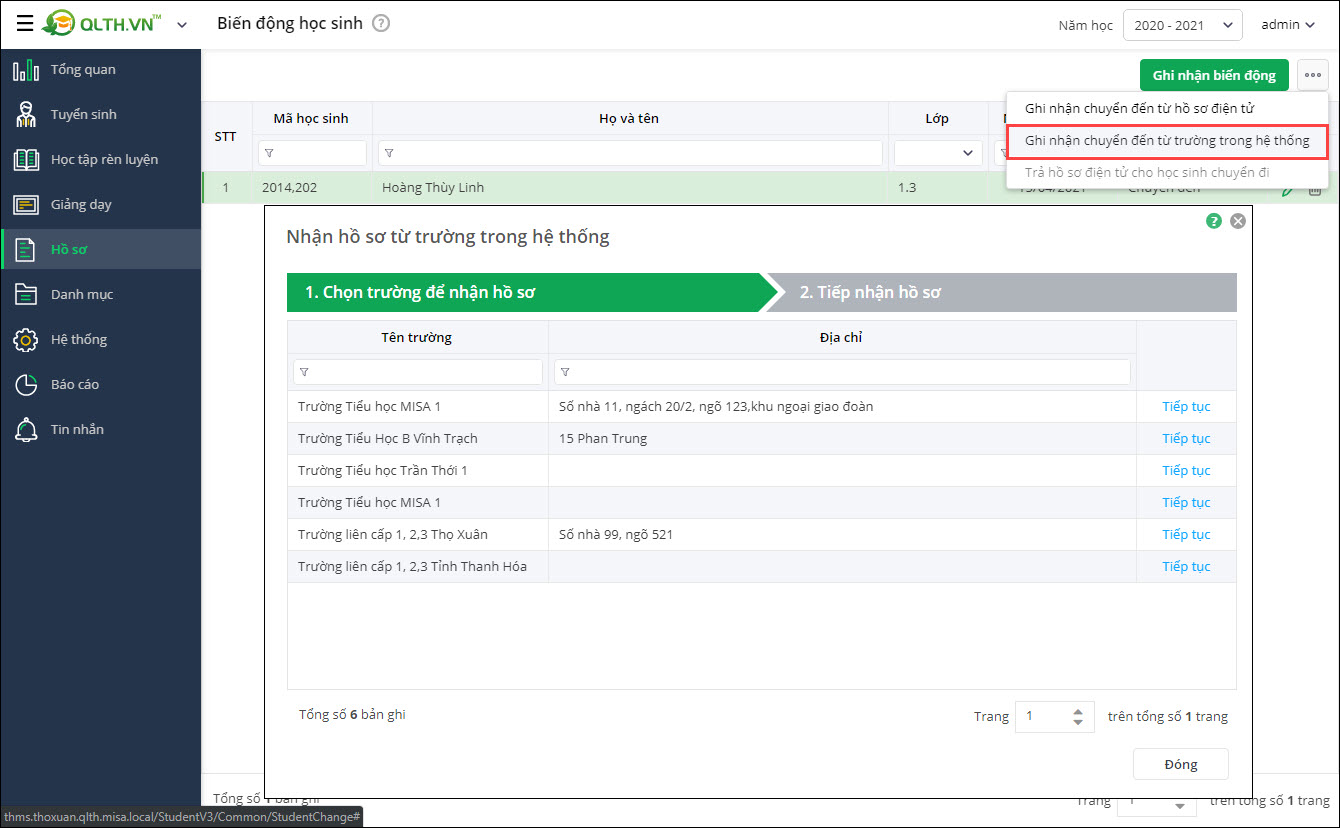Open the Hồ sơ sidebar section
This screenshot has height=828, width=1340.
click(100, 249)
